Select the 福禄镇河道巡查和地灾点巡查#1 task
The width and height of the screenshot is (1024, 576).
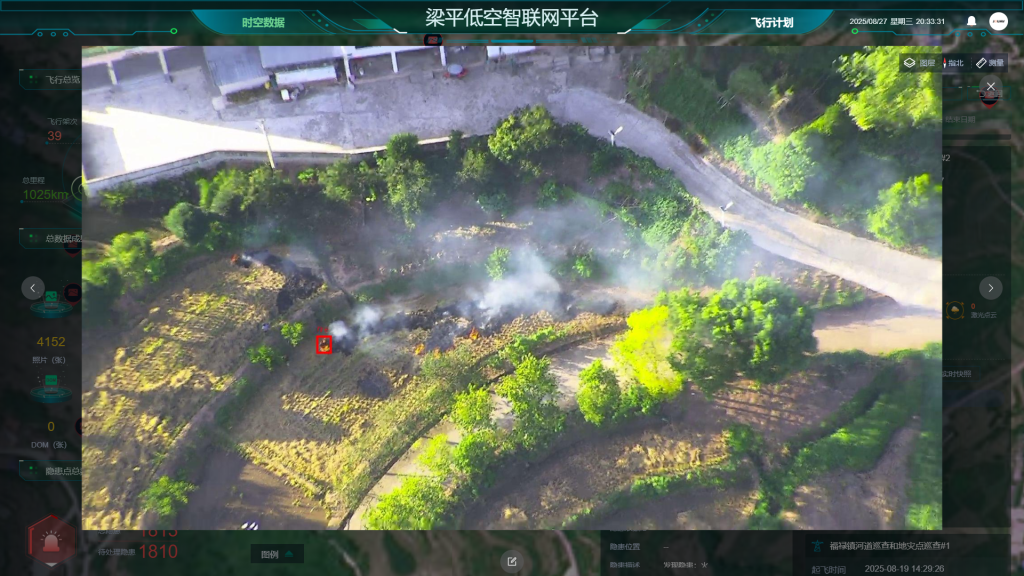888,547
